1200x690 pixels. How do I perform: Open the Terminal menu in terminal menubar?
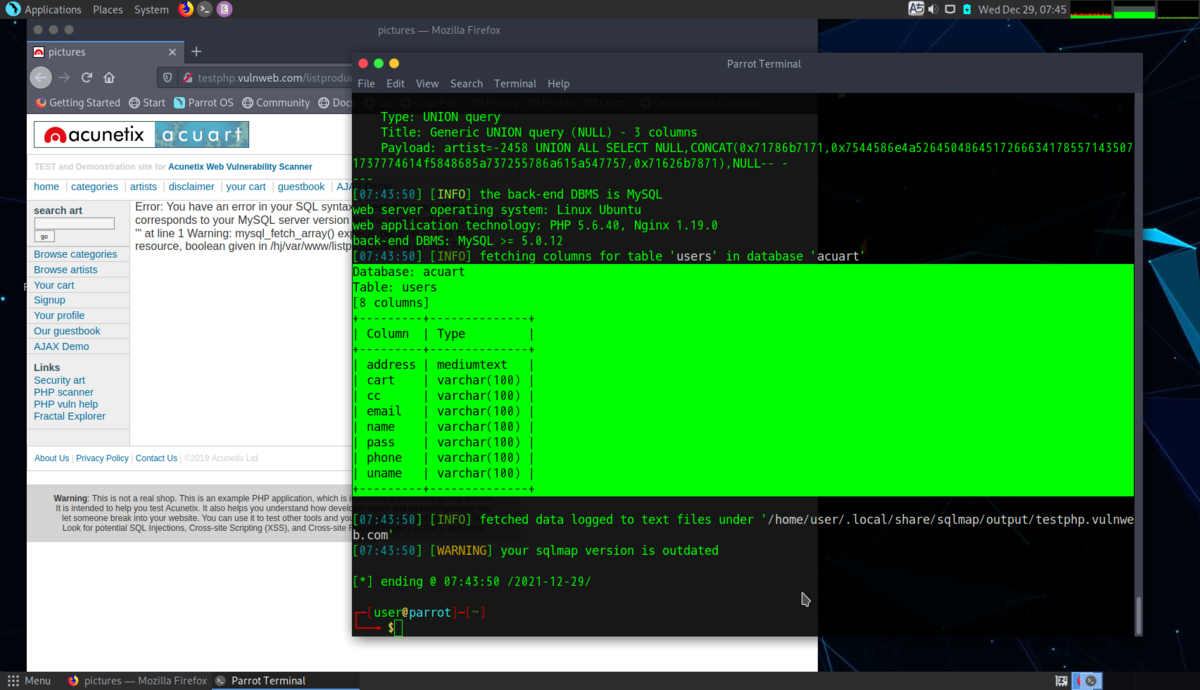515,84
